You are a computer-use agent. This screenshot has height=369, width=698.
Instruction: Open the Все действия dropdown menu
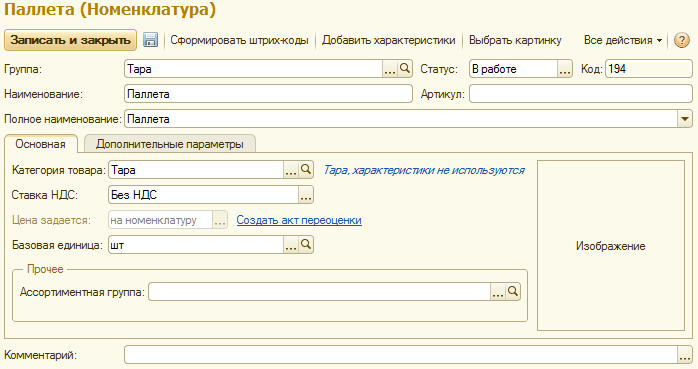point(623,40)
